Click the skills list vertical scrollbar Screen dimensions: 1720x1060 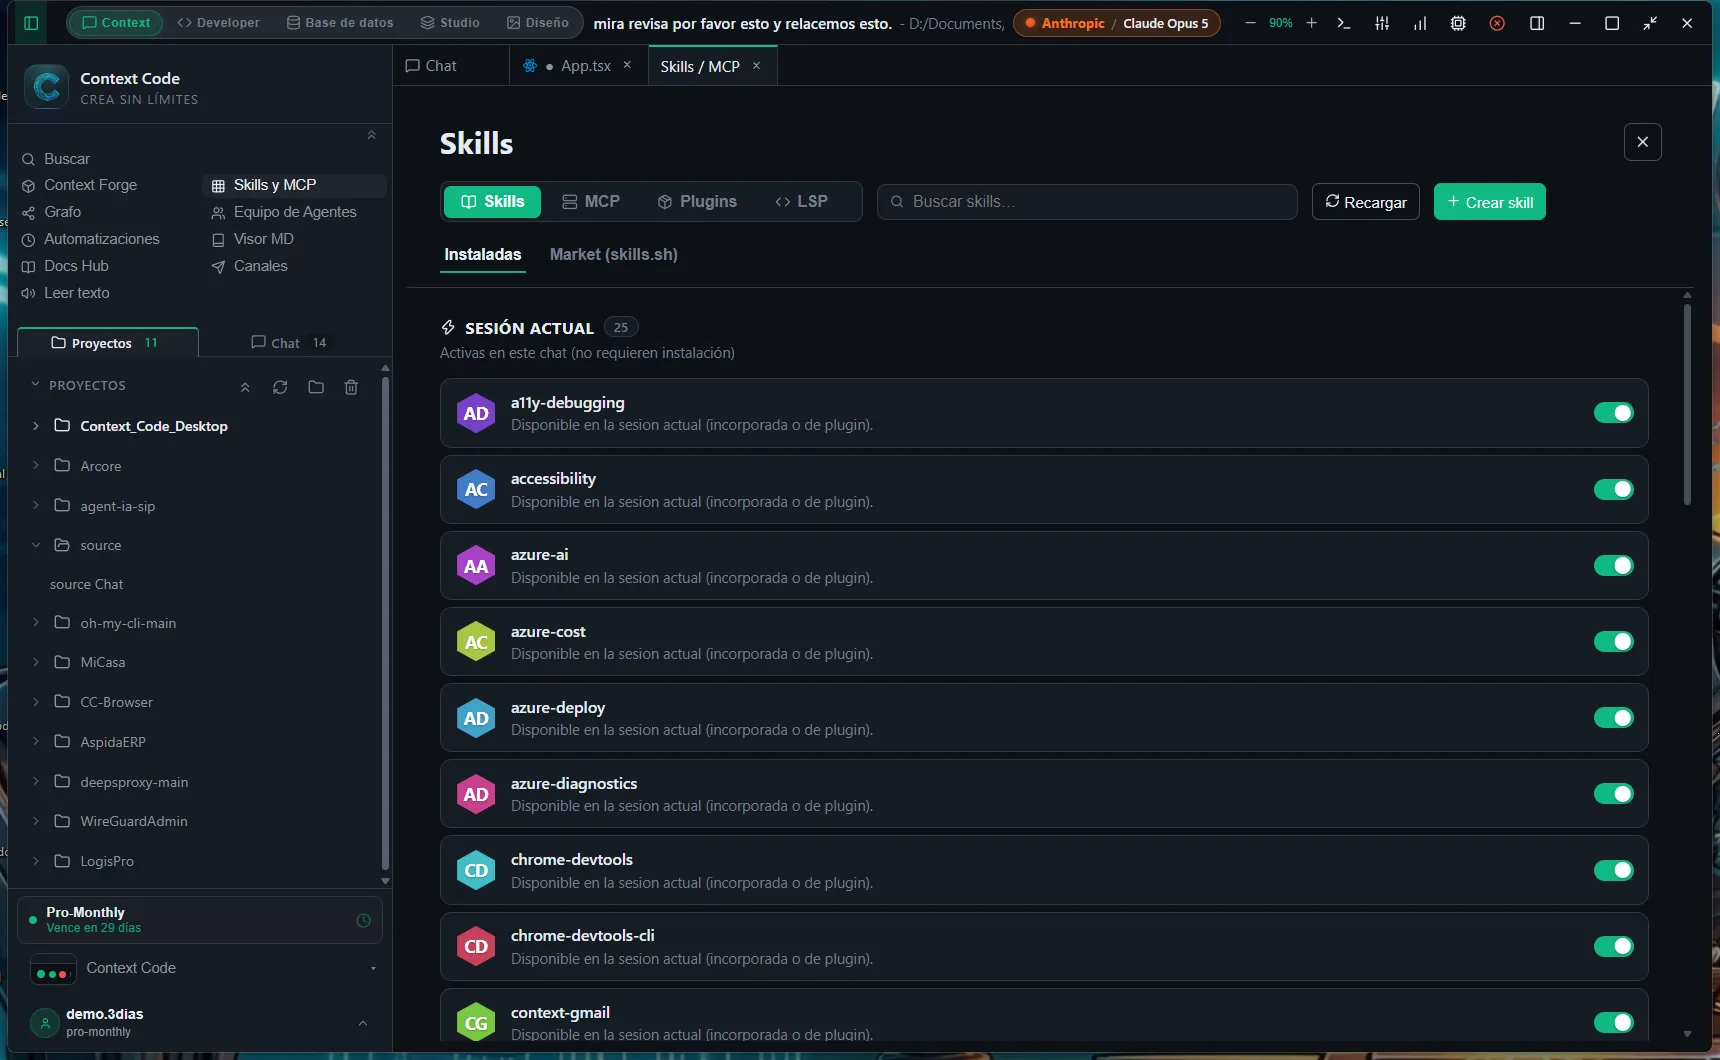[x=1687, y=404]
